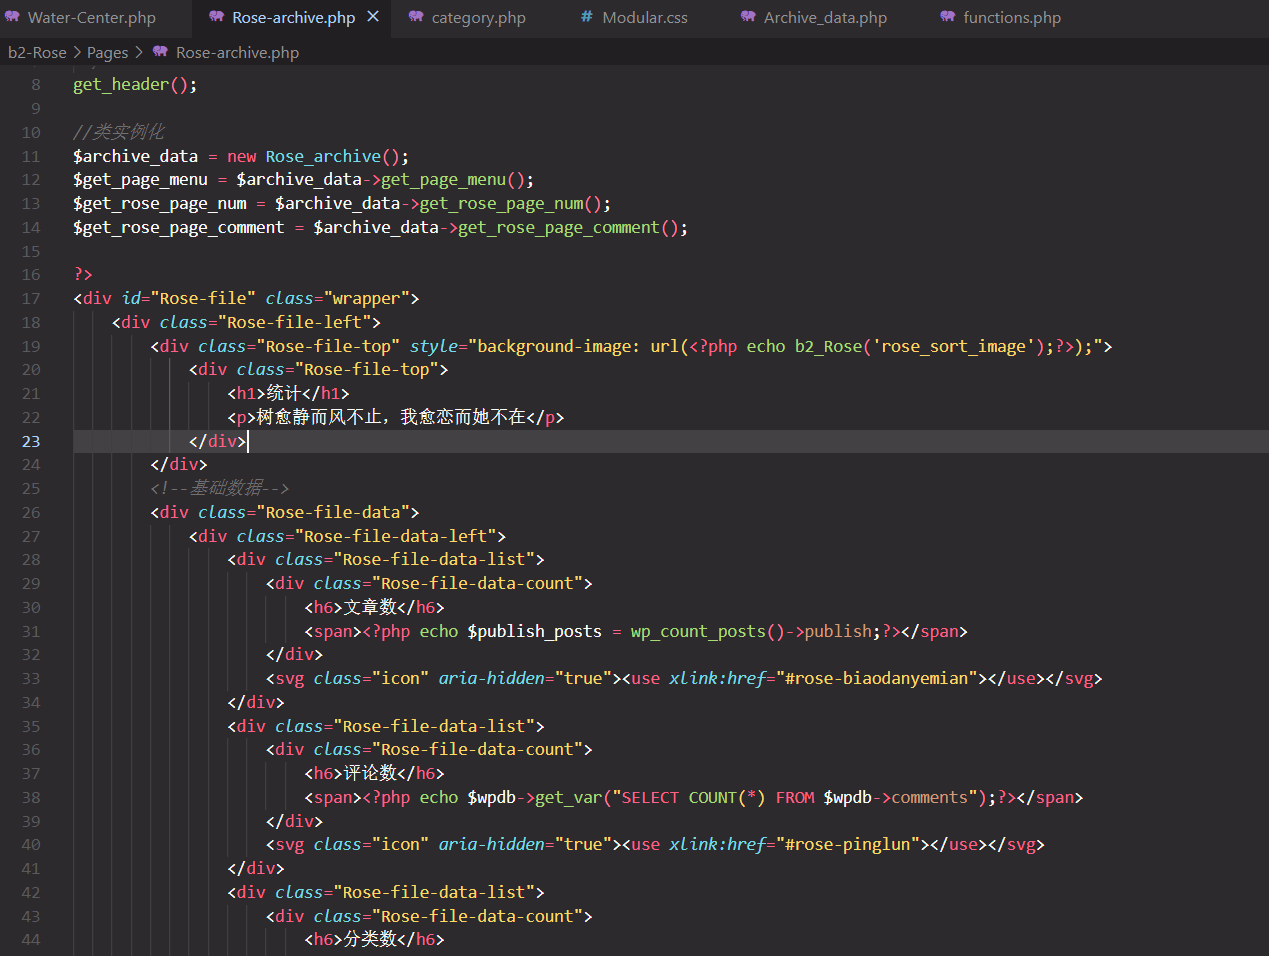The image size is (1269, 956).
Task: Click PHP file icon in breadcrumb bar
Action: tap(160, 52)
